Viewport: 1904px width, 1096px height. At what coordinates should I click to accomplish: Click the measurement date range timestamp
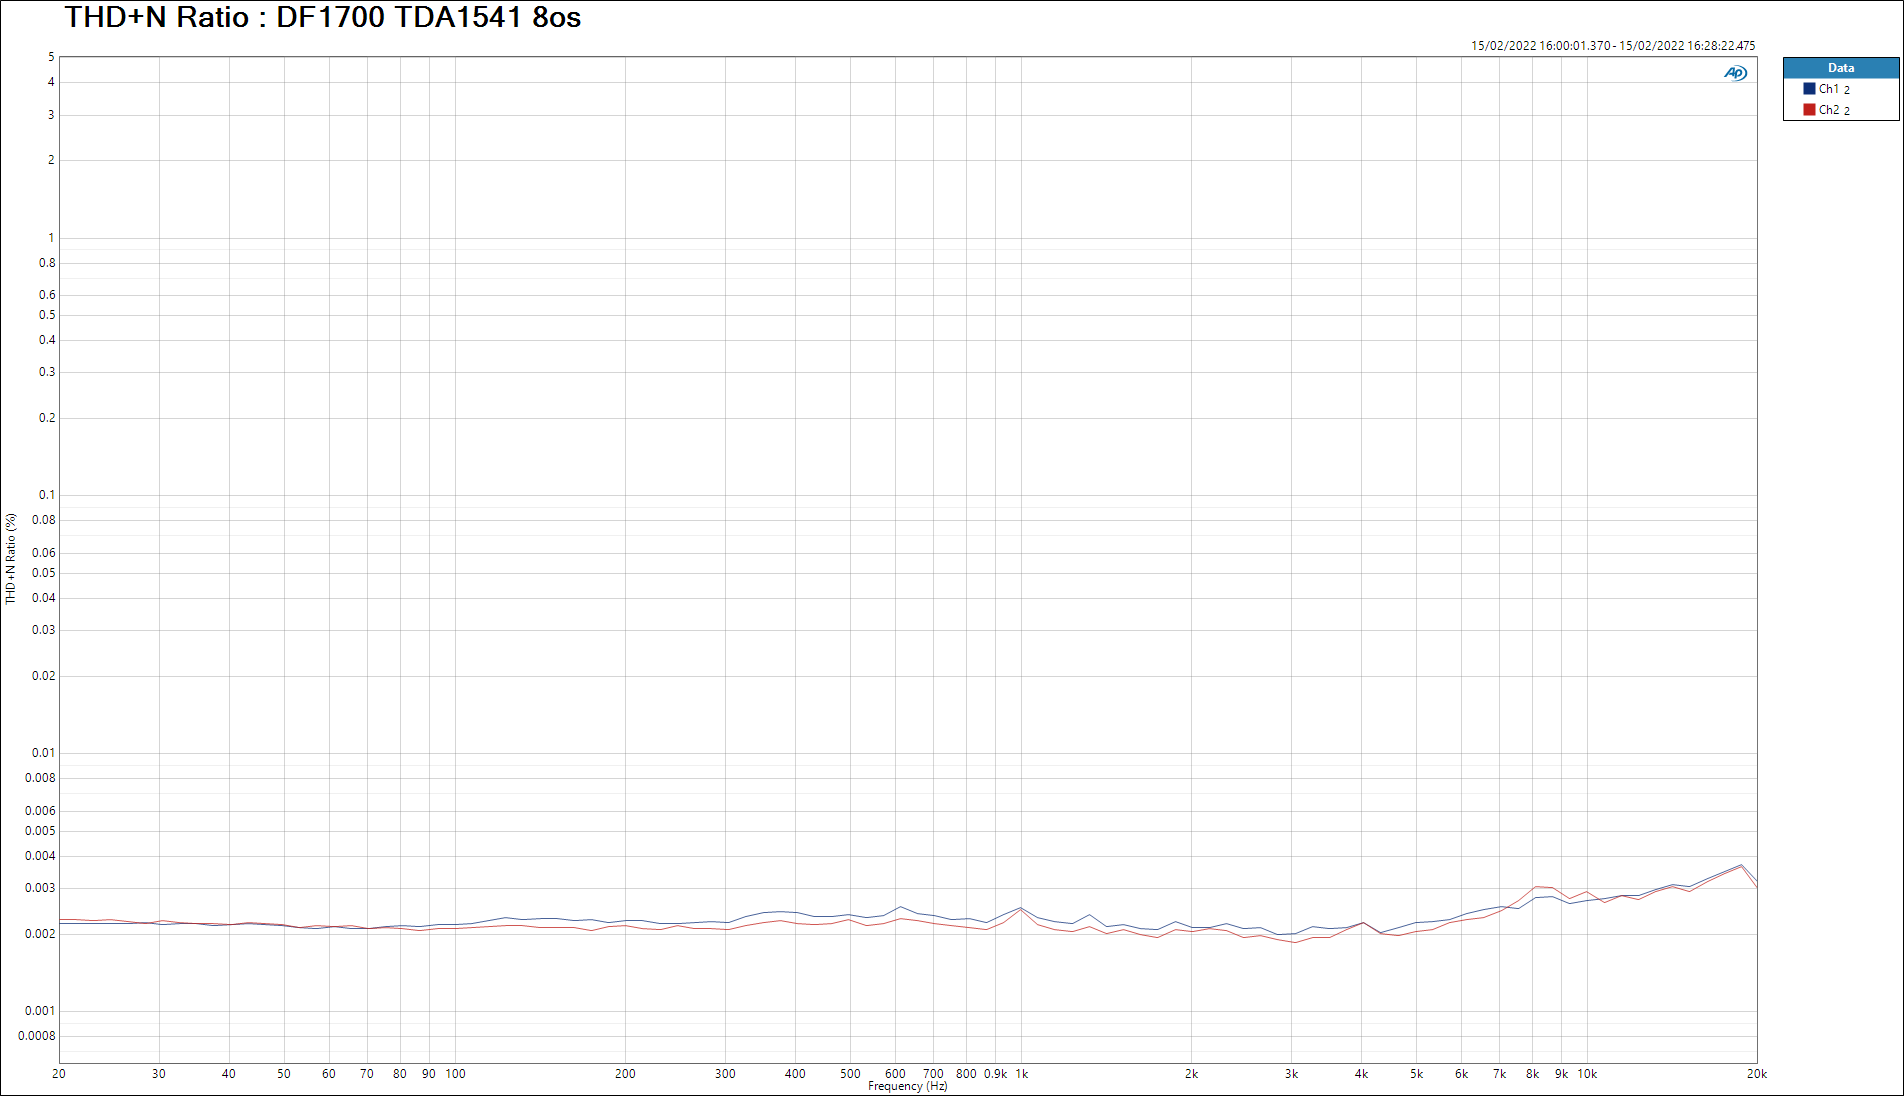pos(1612,45)
